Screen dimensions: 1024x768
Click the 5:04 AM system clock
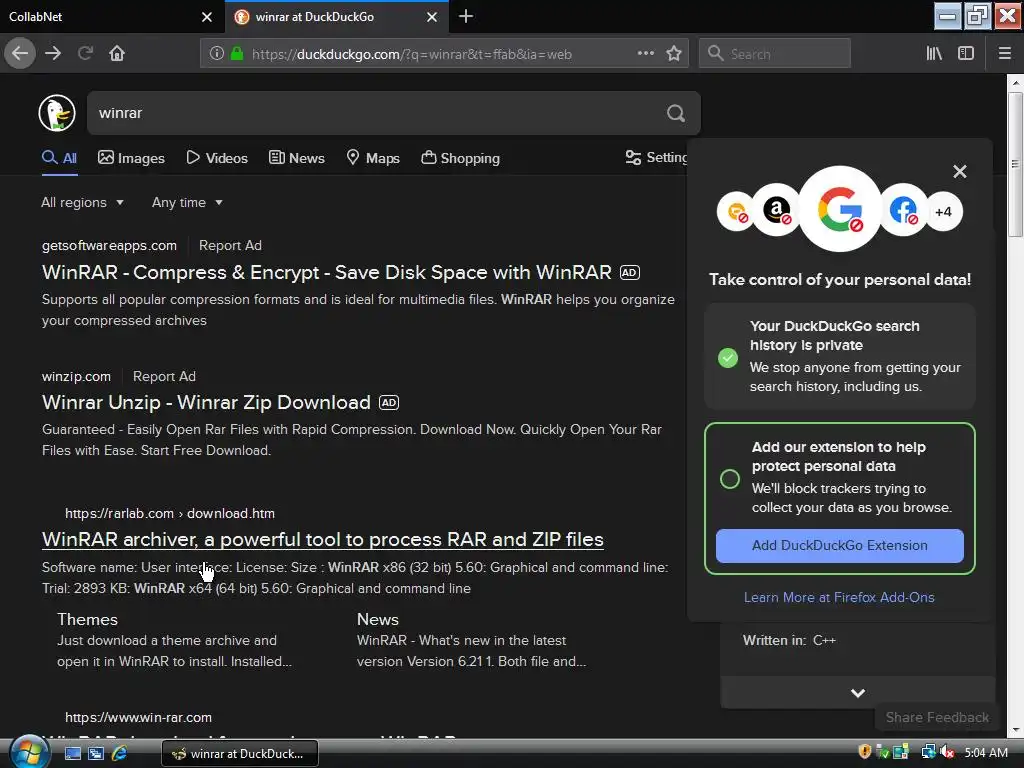(985, 753)
